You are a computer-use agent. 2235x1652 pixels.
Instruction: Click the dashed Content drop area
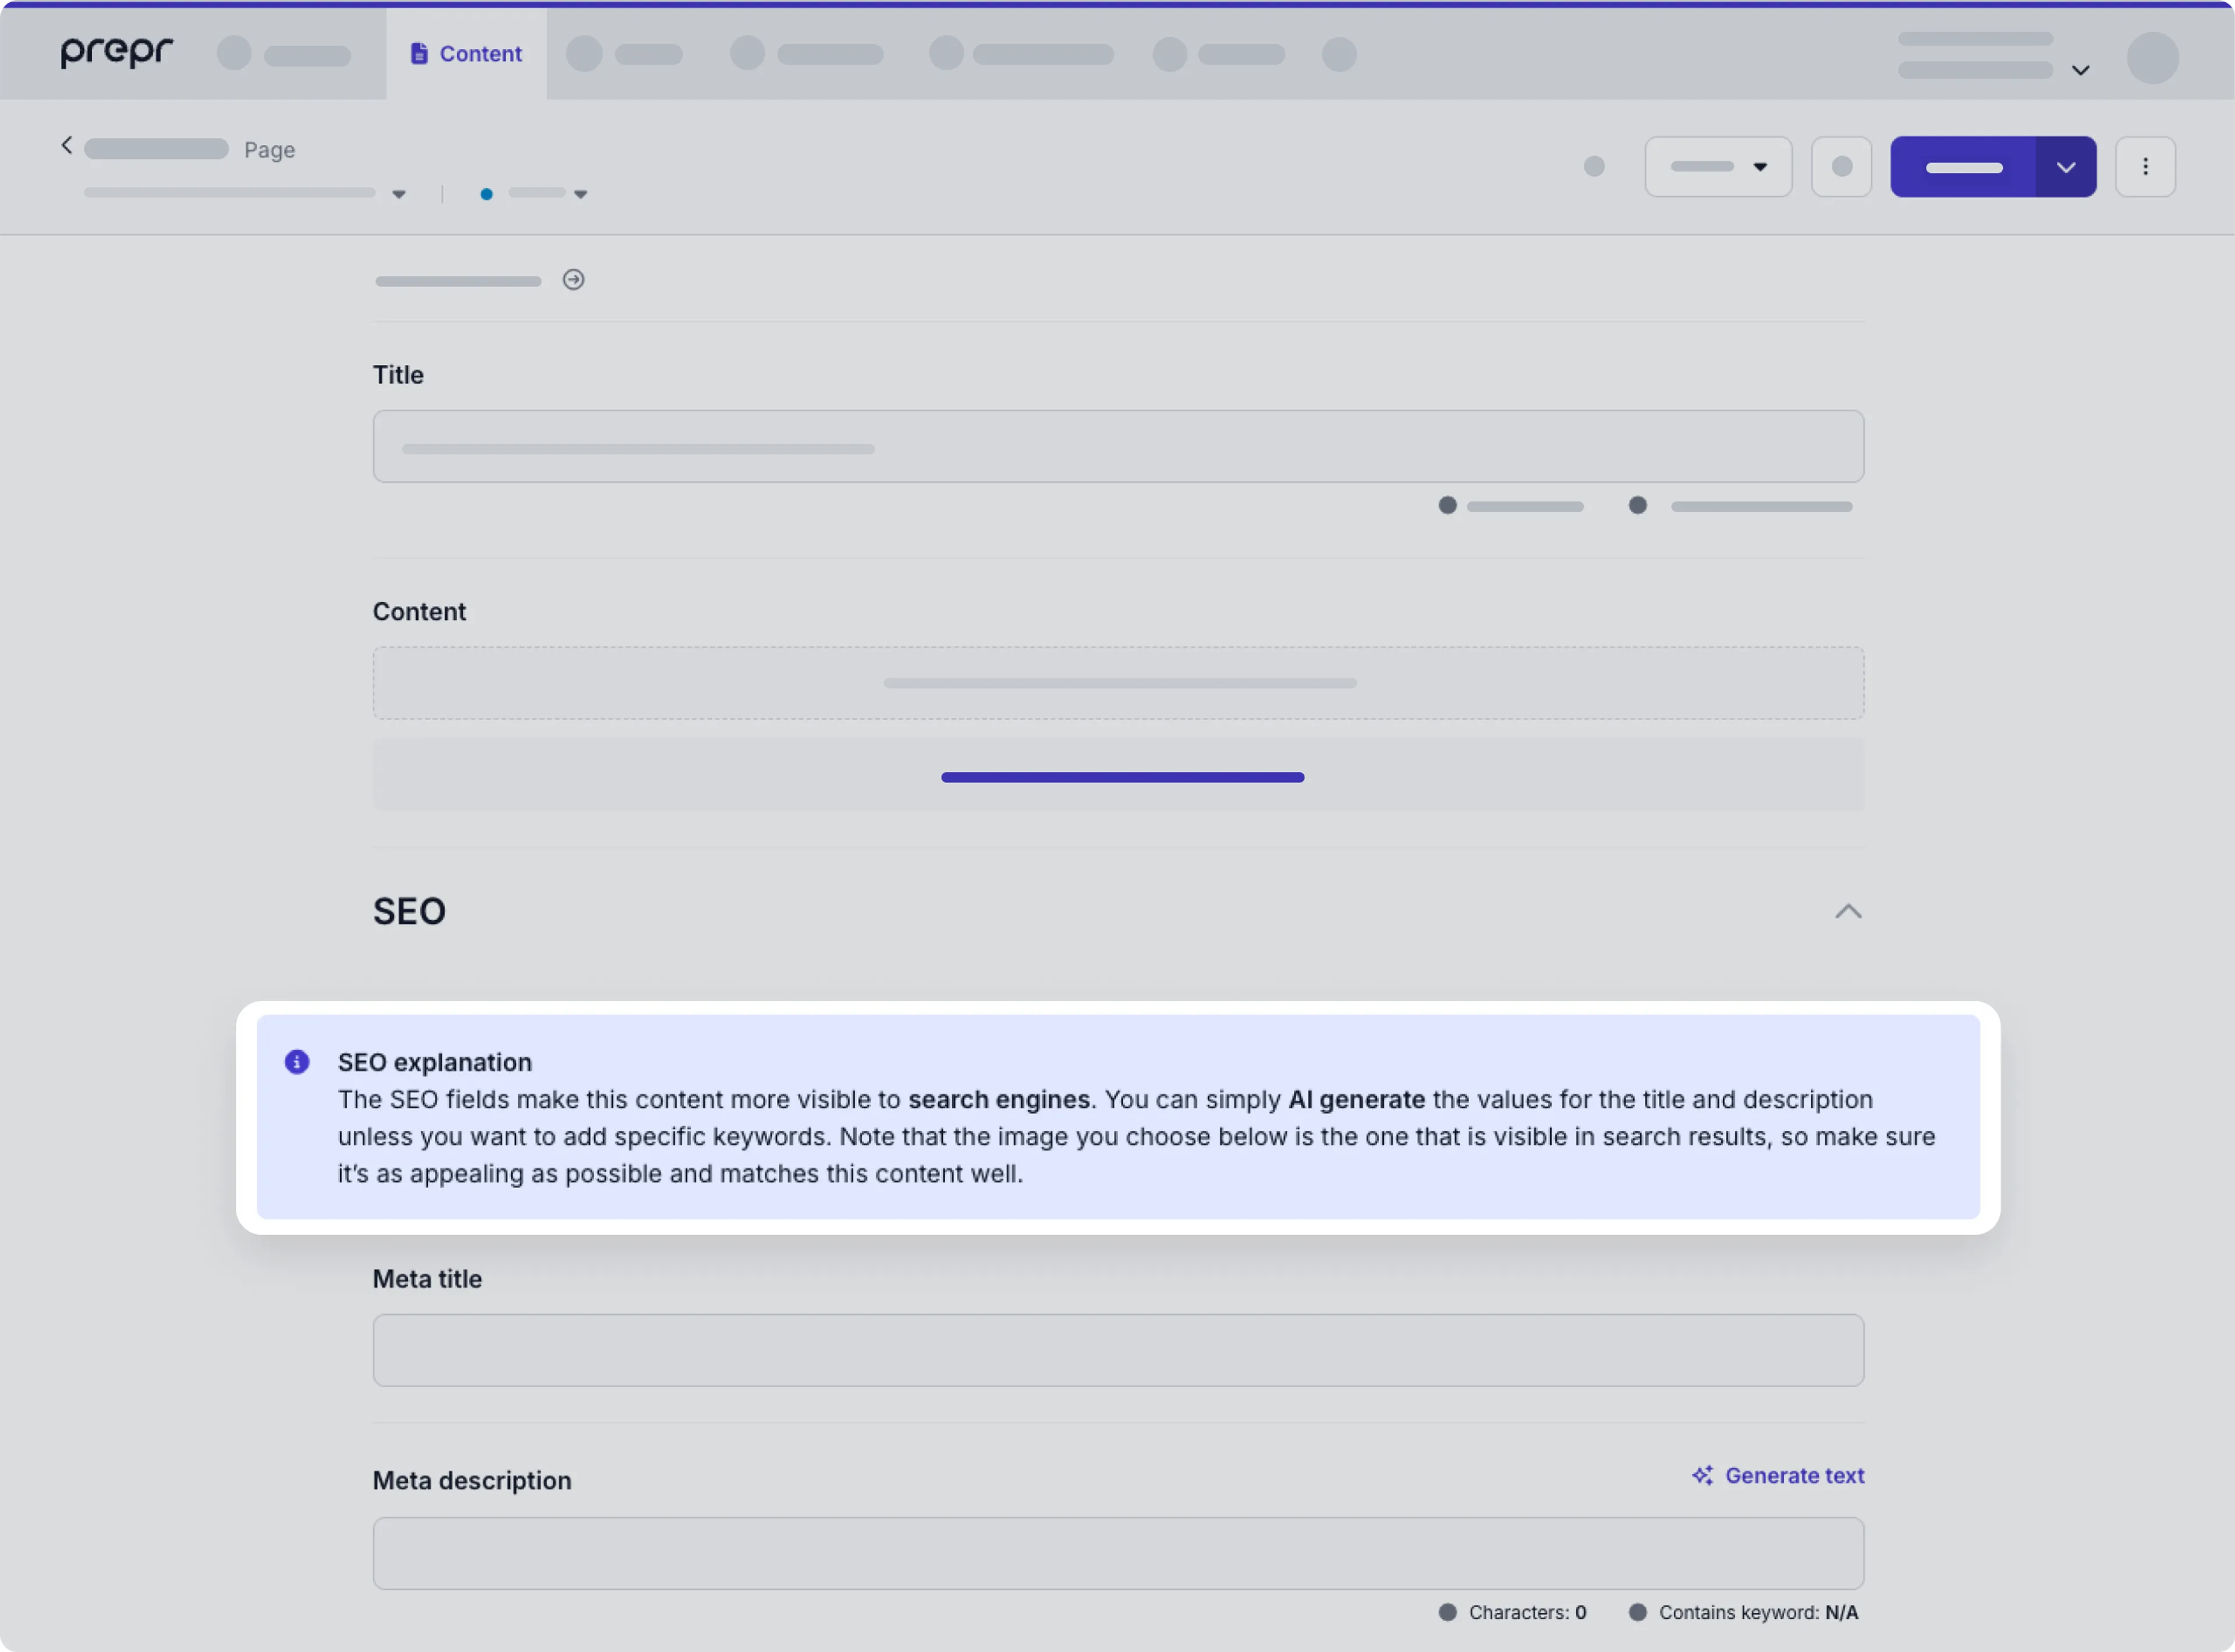1118,683
